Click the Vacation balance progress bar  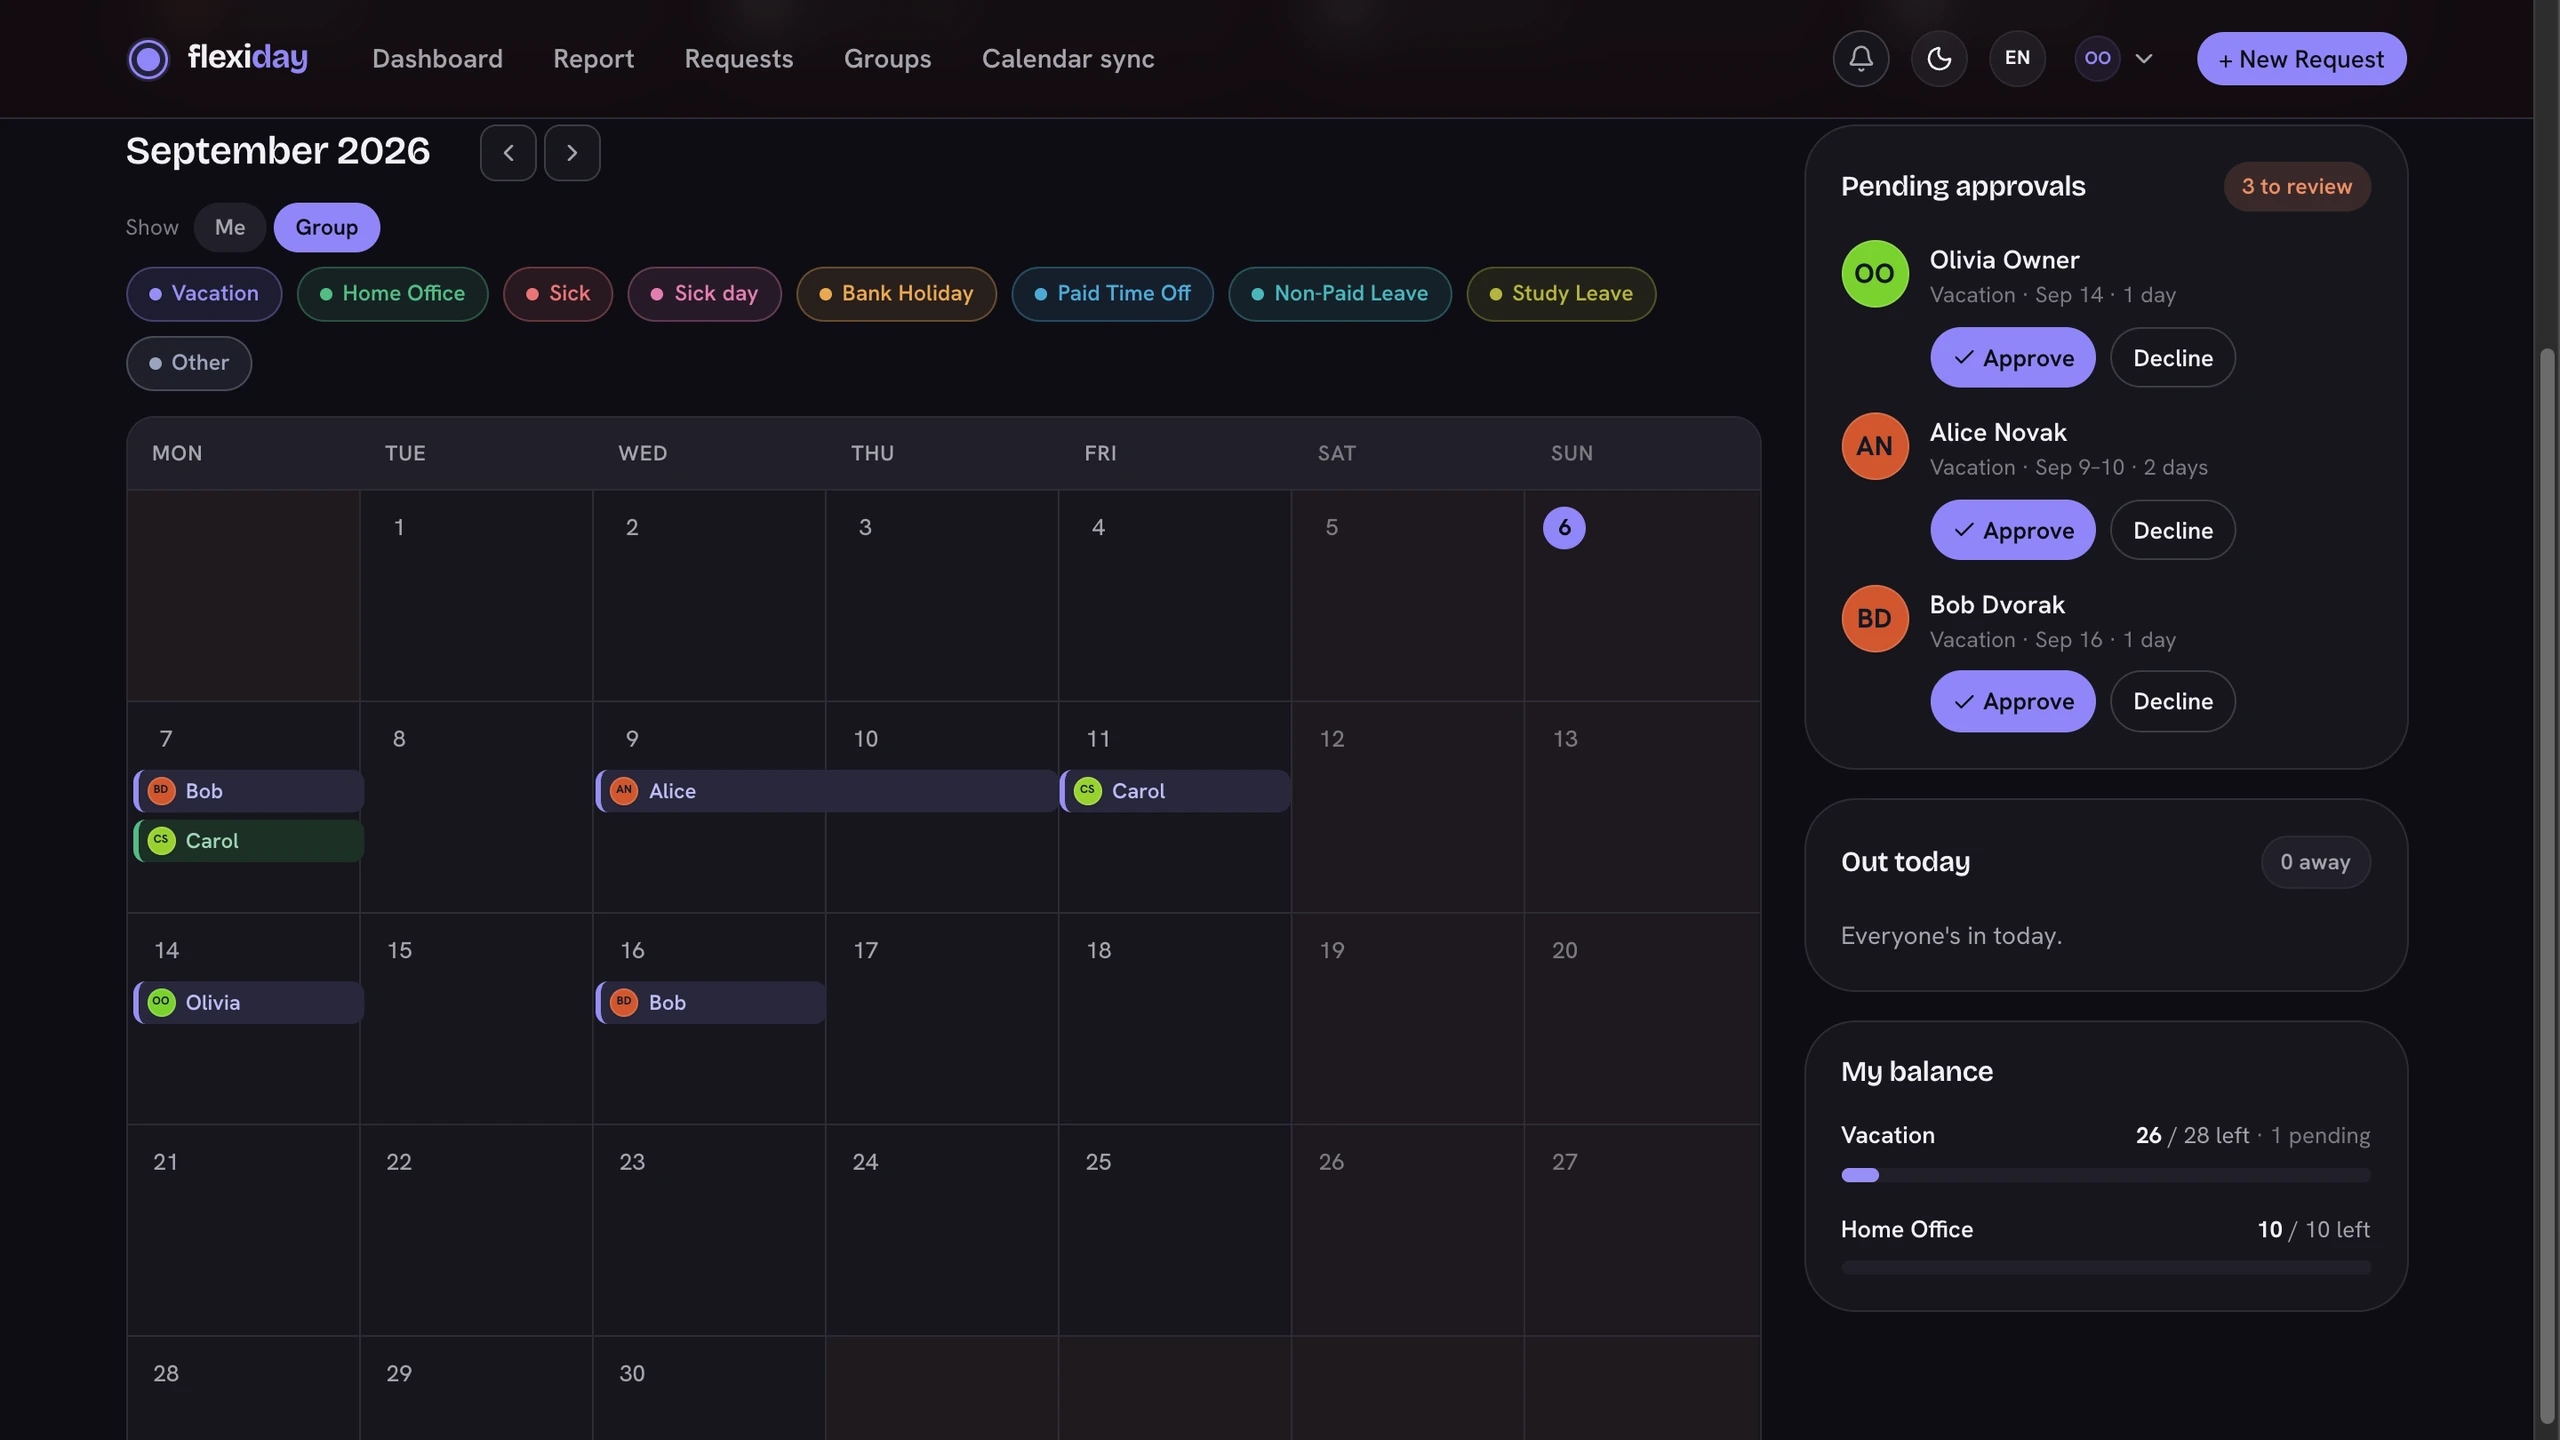[2105, 1175]
